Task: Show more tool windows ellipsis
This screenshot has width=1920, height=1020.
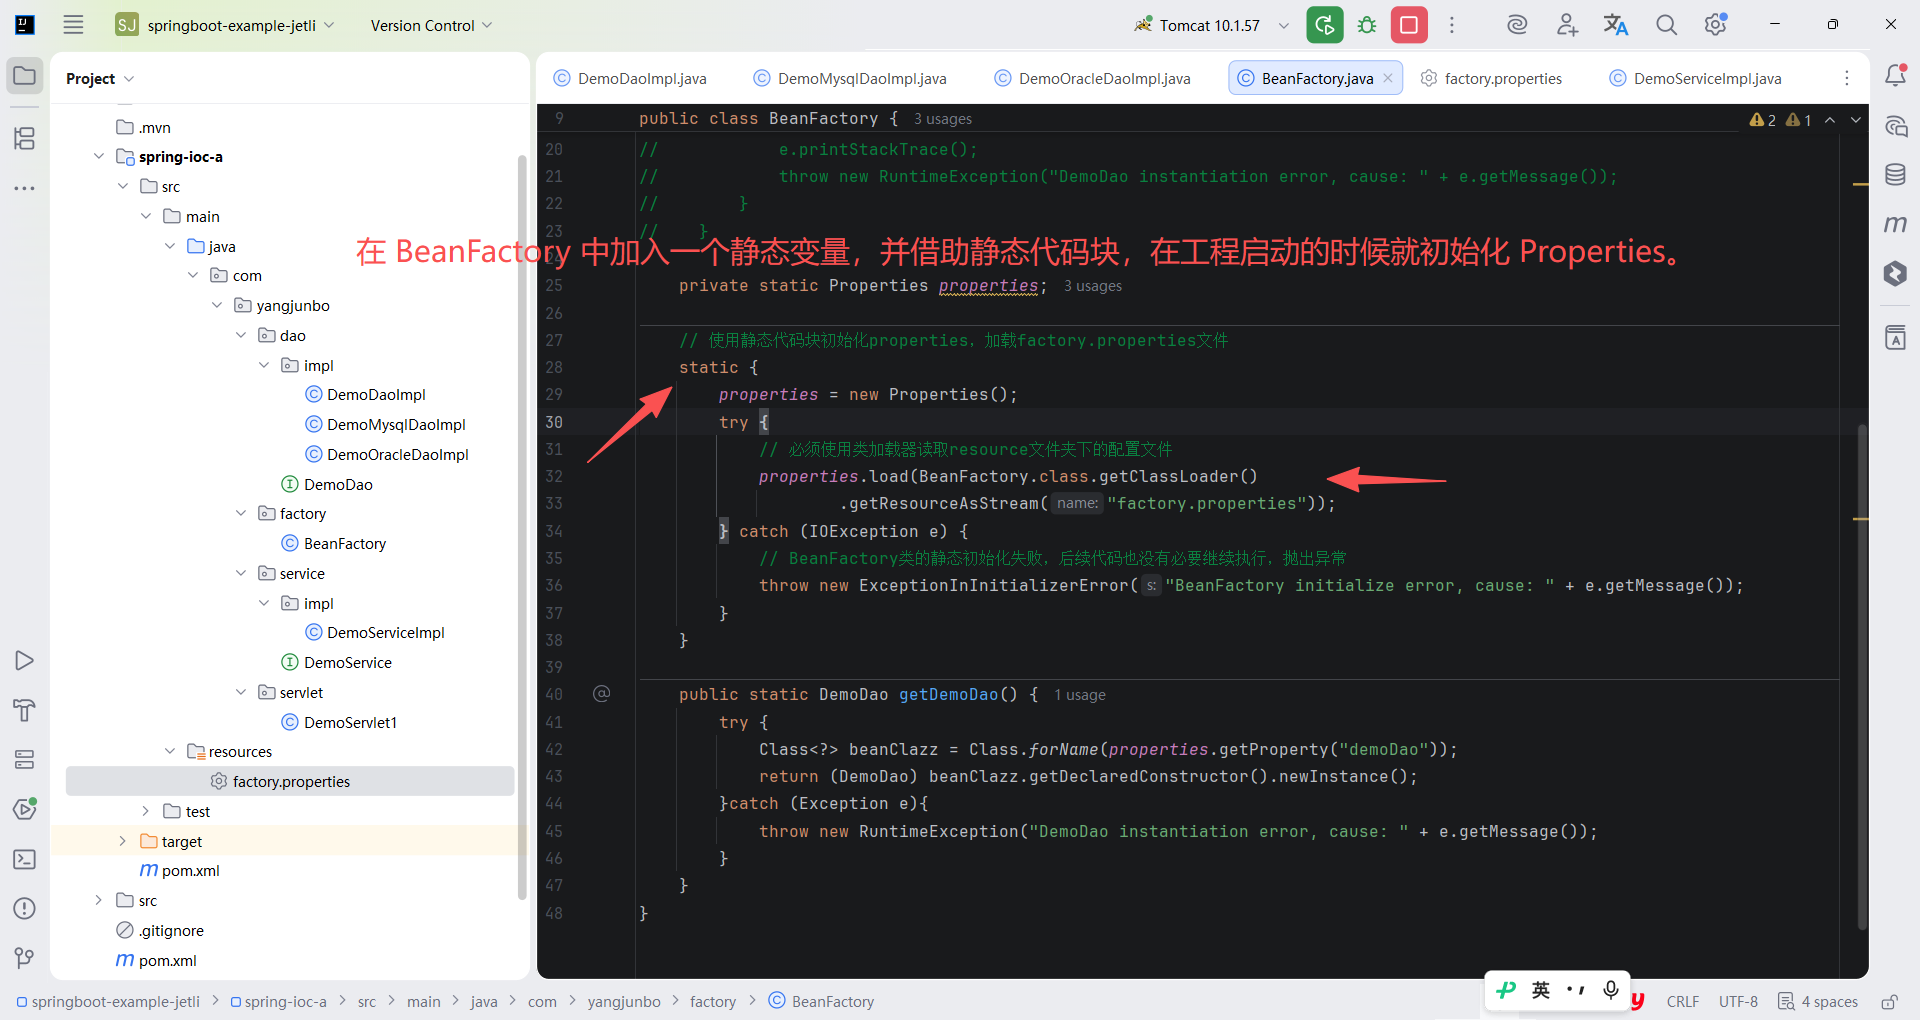Action: pyautogui.click(x=25, y=188)
